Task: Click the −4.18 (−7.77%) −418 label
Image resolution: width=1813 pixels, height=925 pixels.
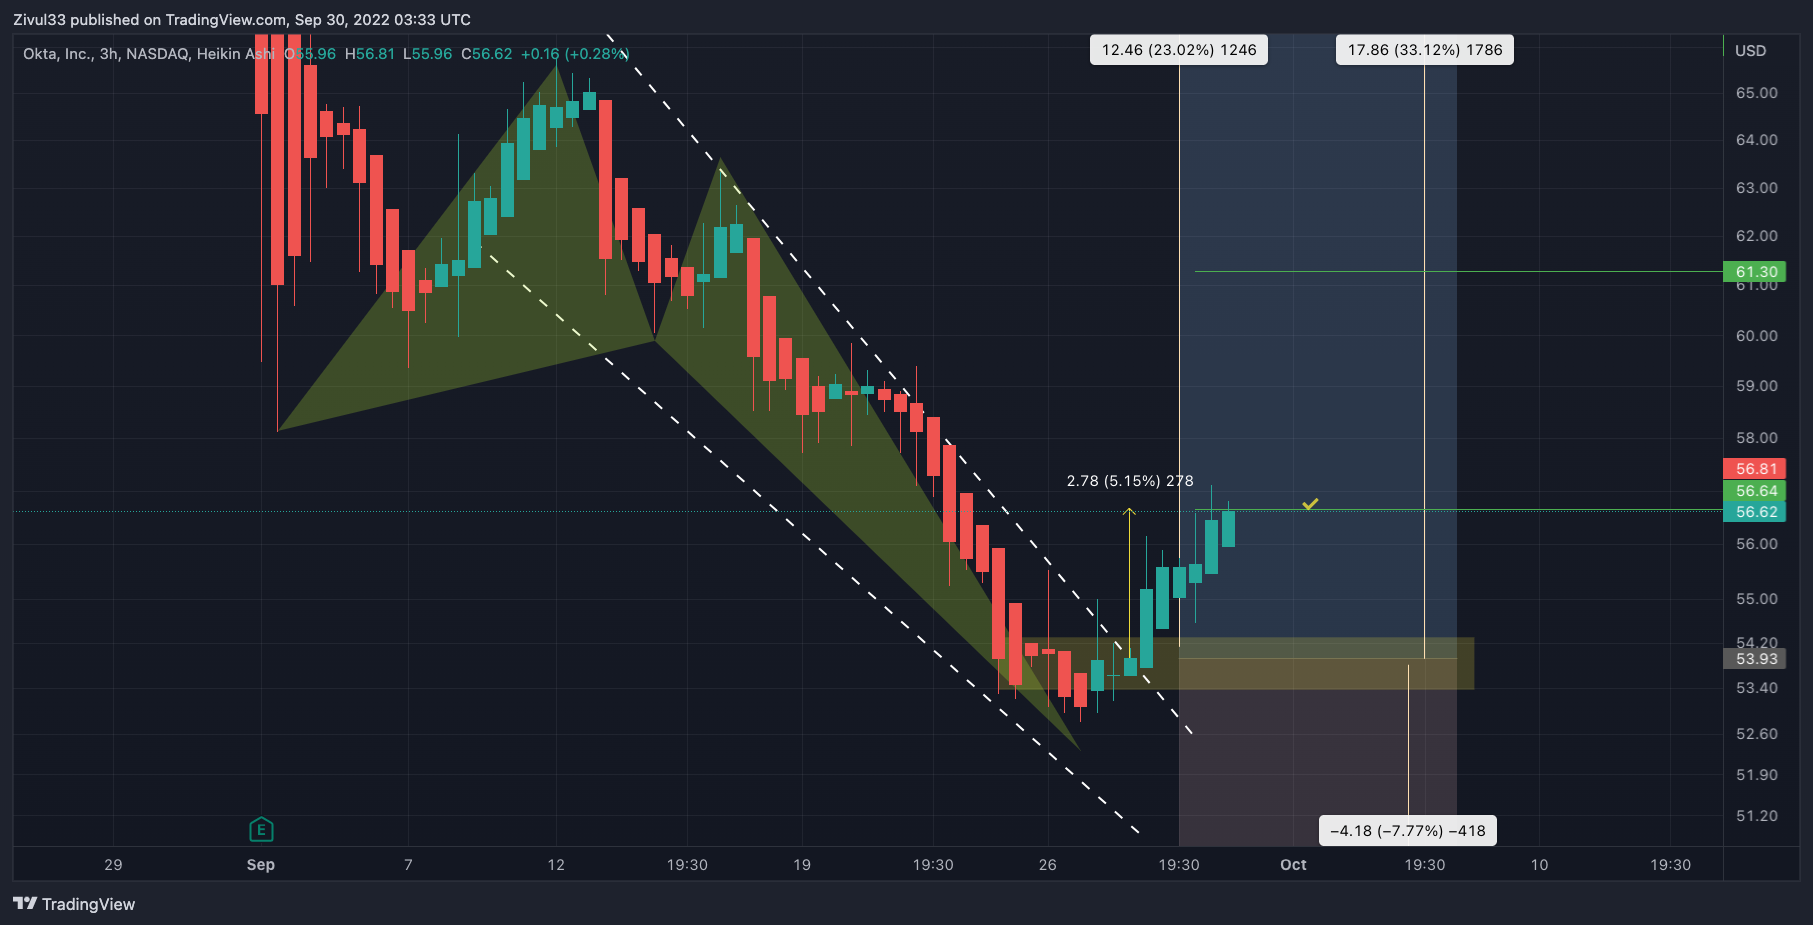Action: 1408,831
